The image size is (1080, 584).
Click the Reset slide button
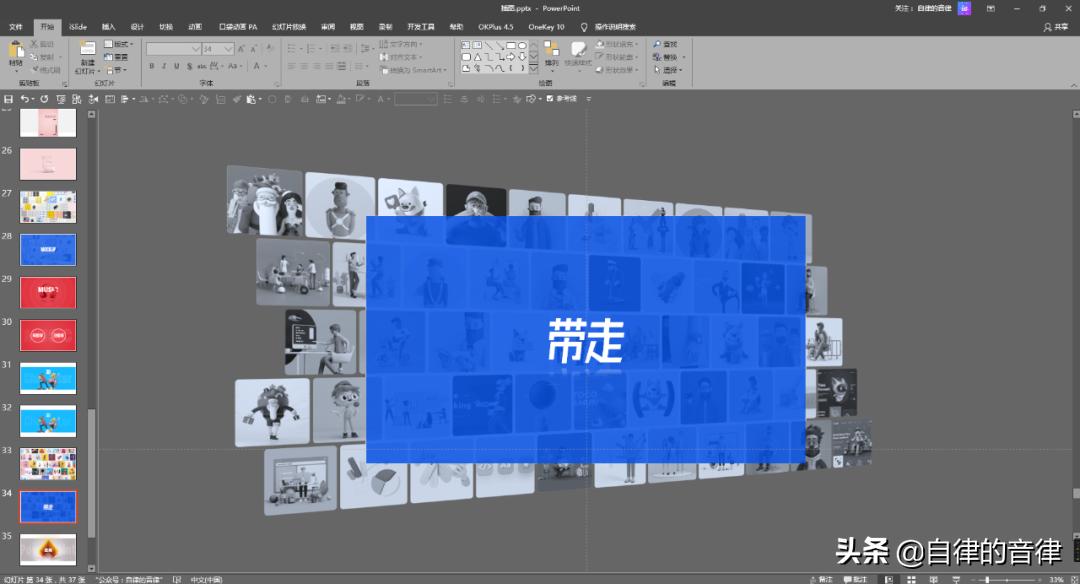(116, 57)
